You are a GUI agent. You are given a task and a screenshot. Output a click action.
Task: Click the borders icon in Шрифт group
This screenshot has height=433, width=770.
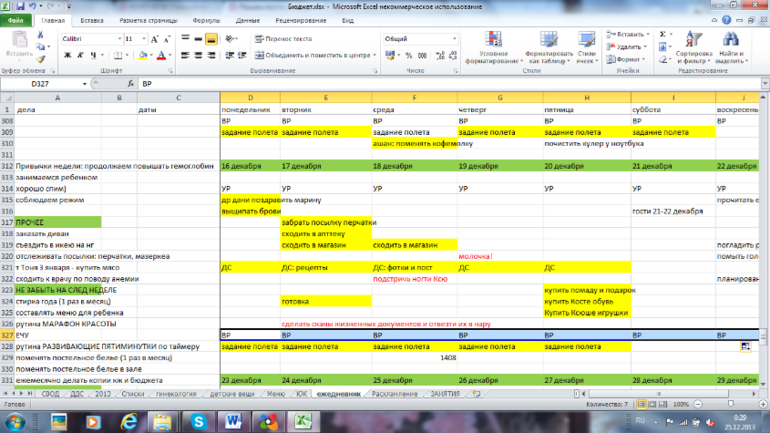point(118,56)
